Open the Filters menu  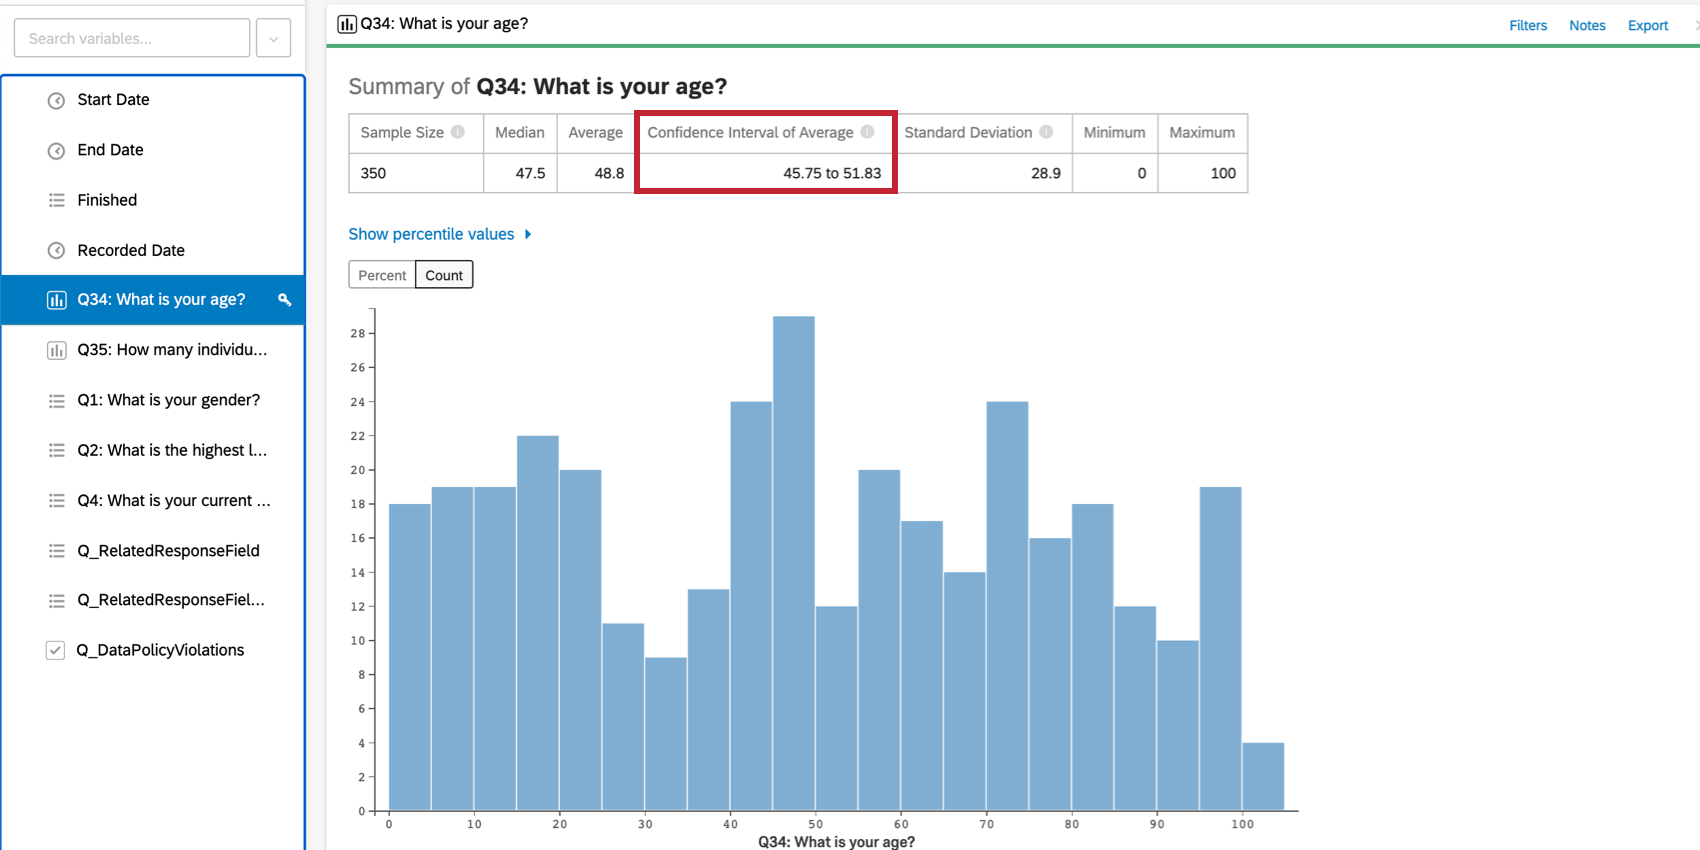pos(1528,25)
